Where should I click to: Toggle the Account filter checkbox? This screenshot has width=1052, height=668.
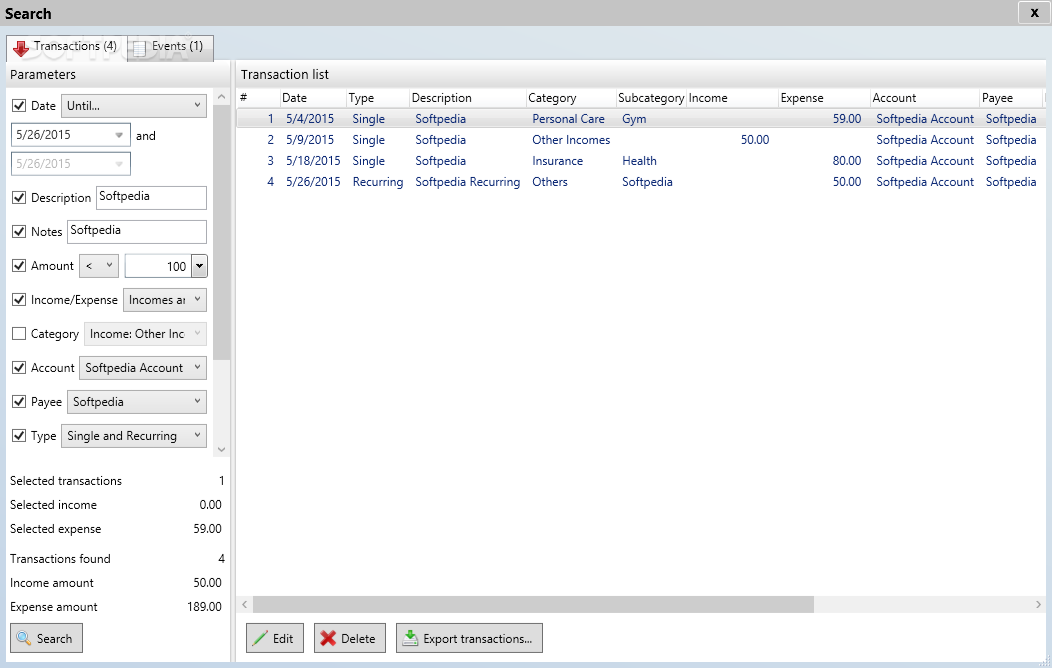19,368
